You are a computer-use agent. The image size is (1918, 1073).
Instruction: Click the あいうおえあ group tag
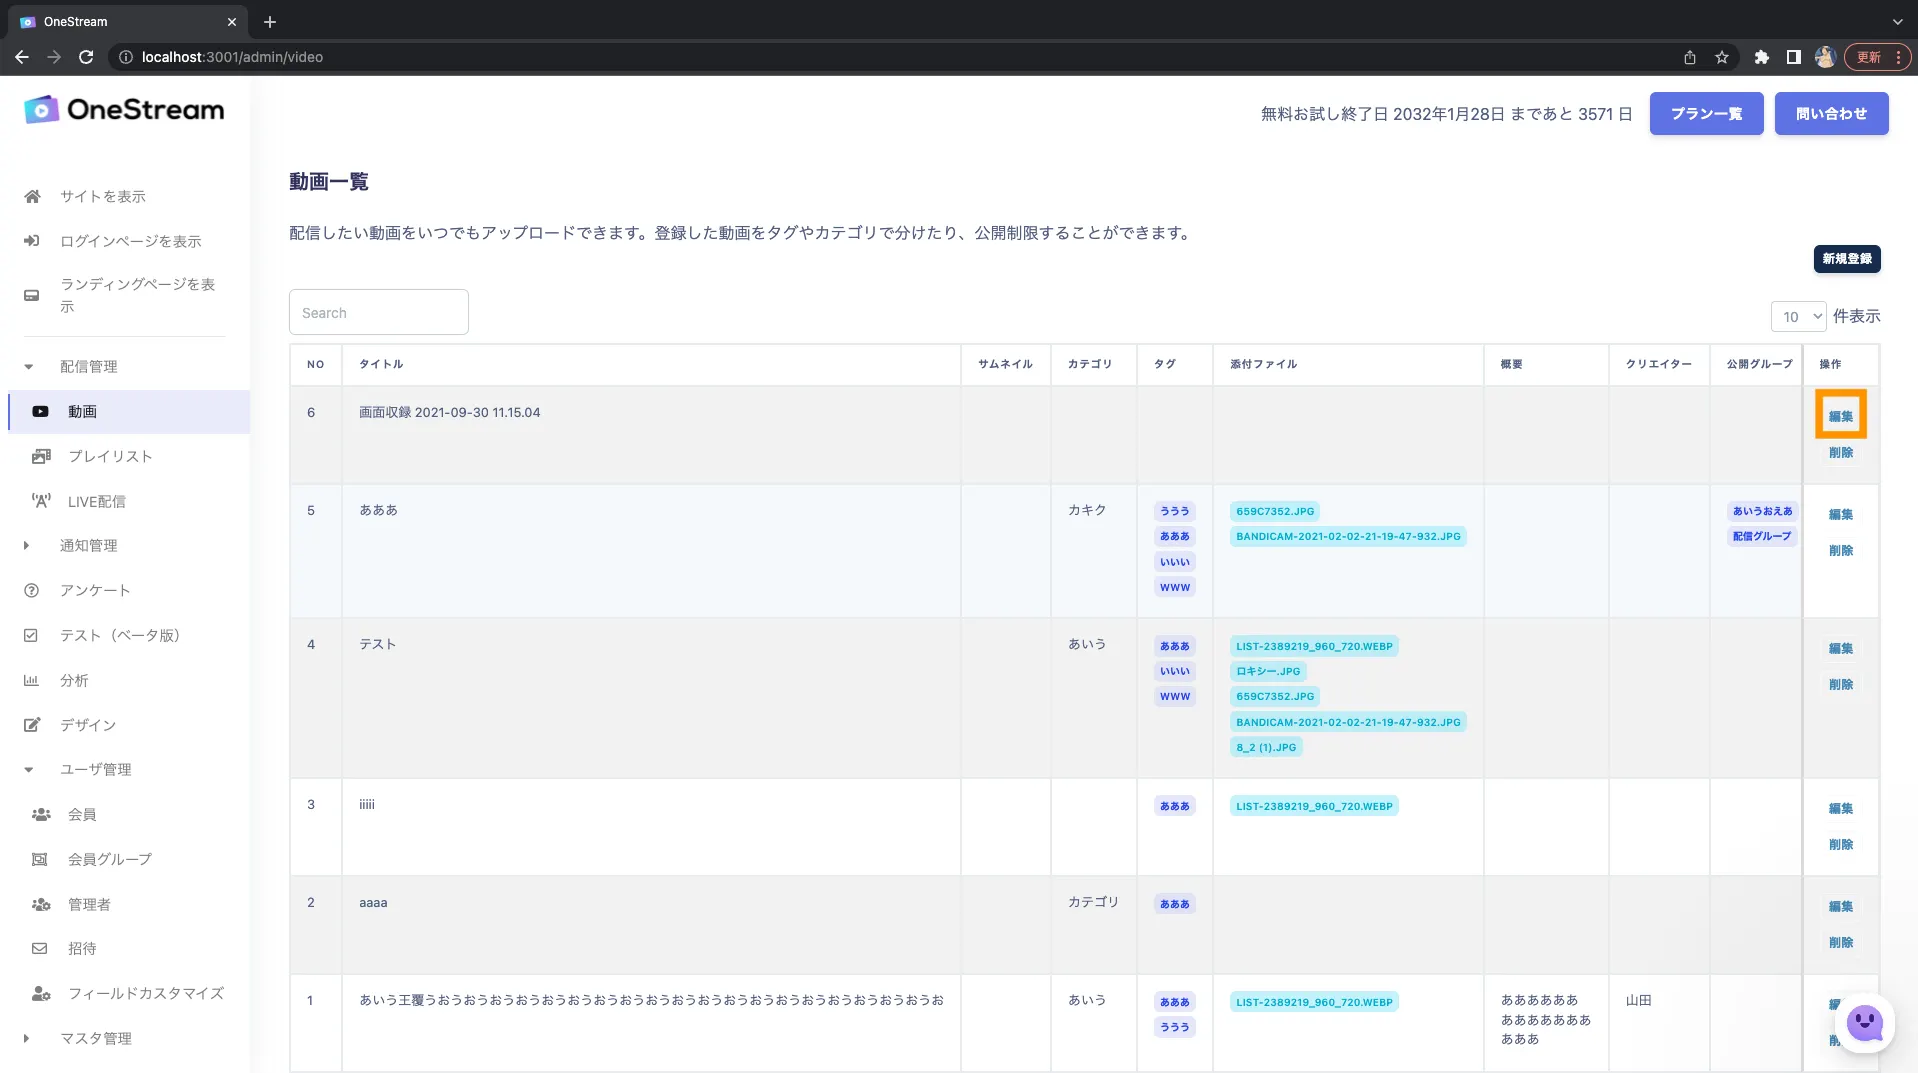coord(1762,511)
